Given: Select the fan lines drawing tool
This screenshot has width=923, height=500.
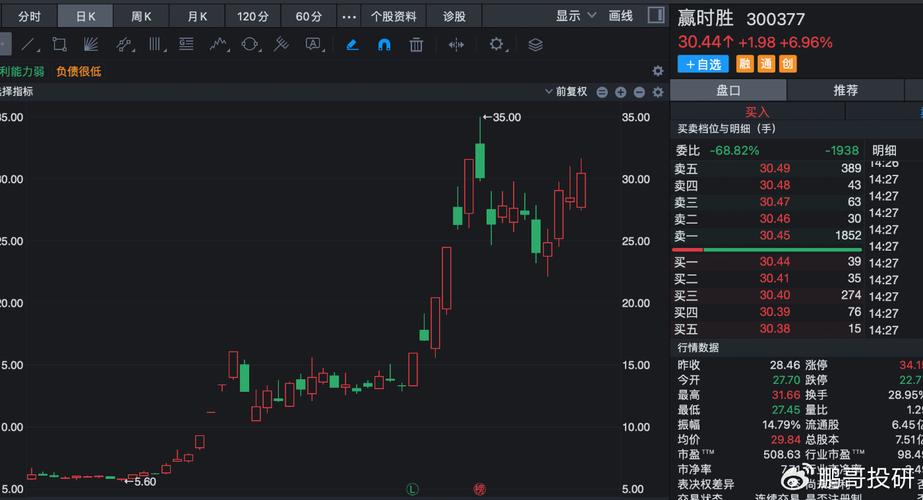Looking at the screenshot, I should (91, 45).
